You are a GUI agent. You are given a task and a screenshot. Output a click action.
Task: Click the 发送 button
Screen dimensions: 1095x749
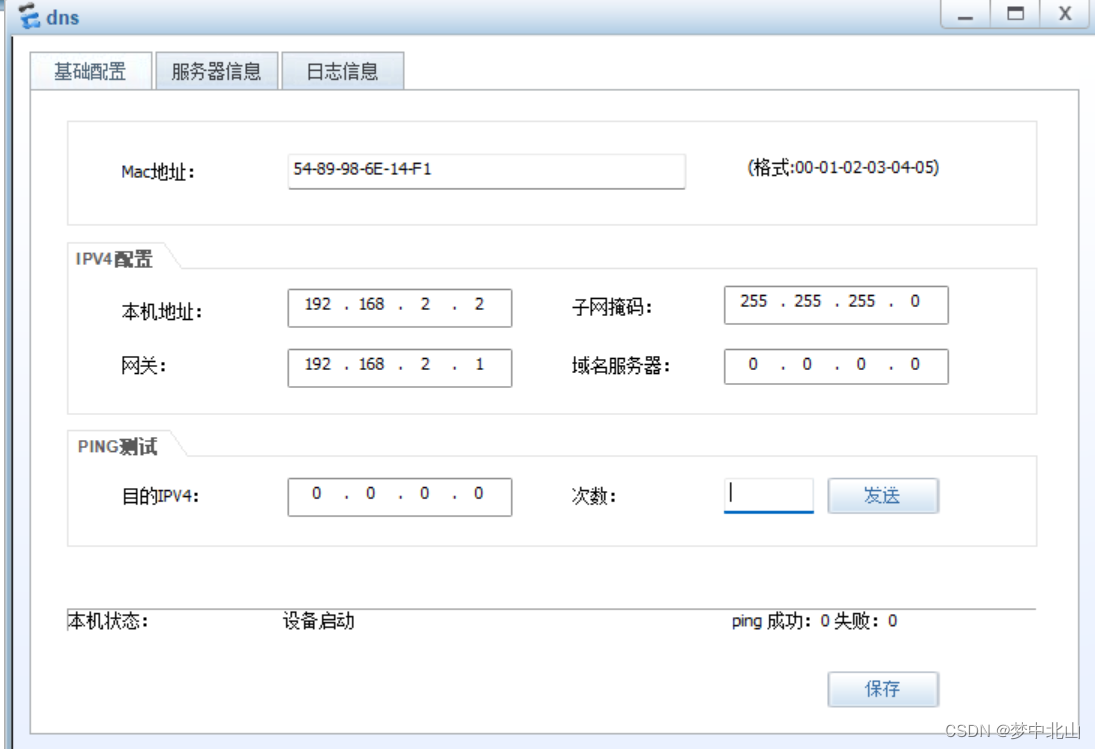click(x=883, y=496)
